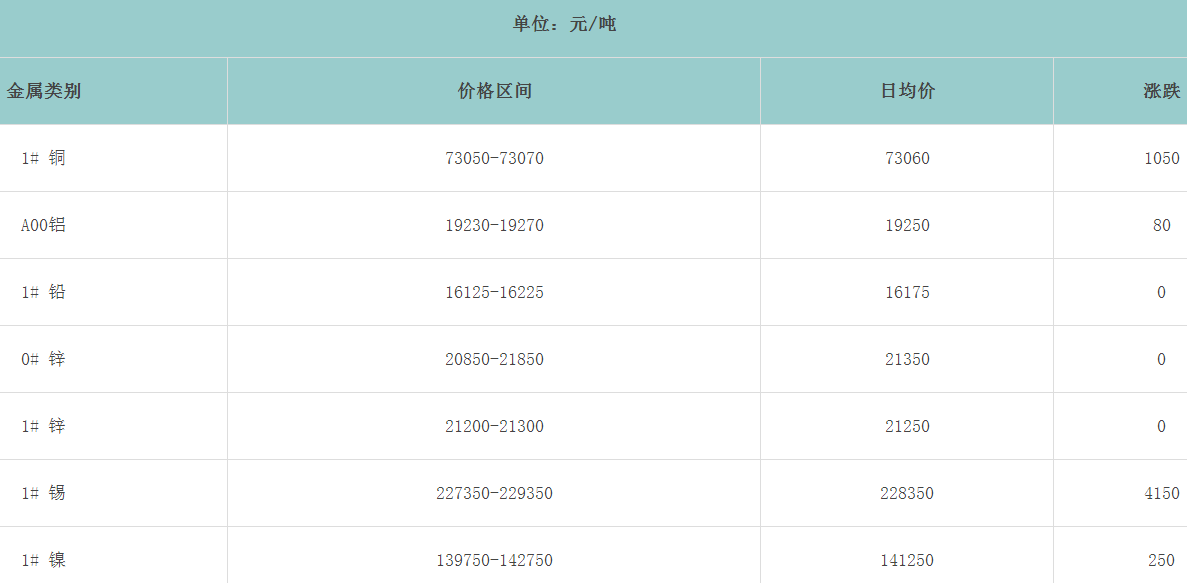
Task: Click price range 16125-16225 for lead
Action: [x=494, y=292]
